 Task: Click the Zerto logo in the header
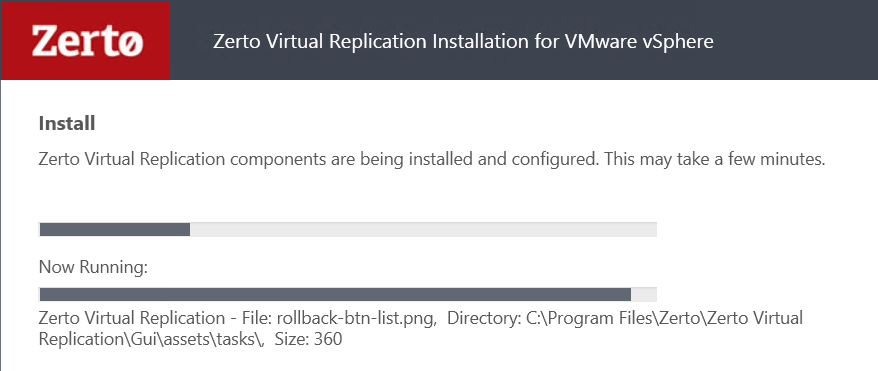click(85, 40)
